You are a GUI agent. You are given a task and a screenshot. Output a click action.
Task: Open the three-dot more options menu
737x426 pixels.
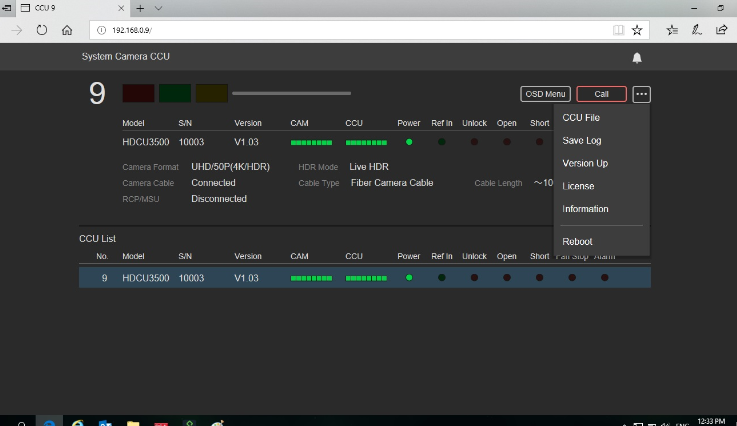click(641, 94)
